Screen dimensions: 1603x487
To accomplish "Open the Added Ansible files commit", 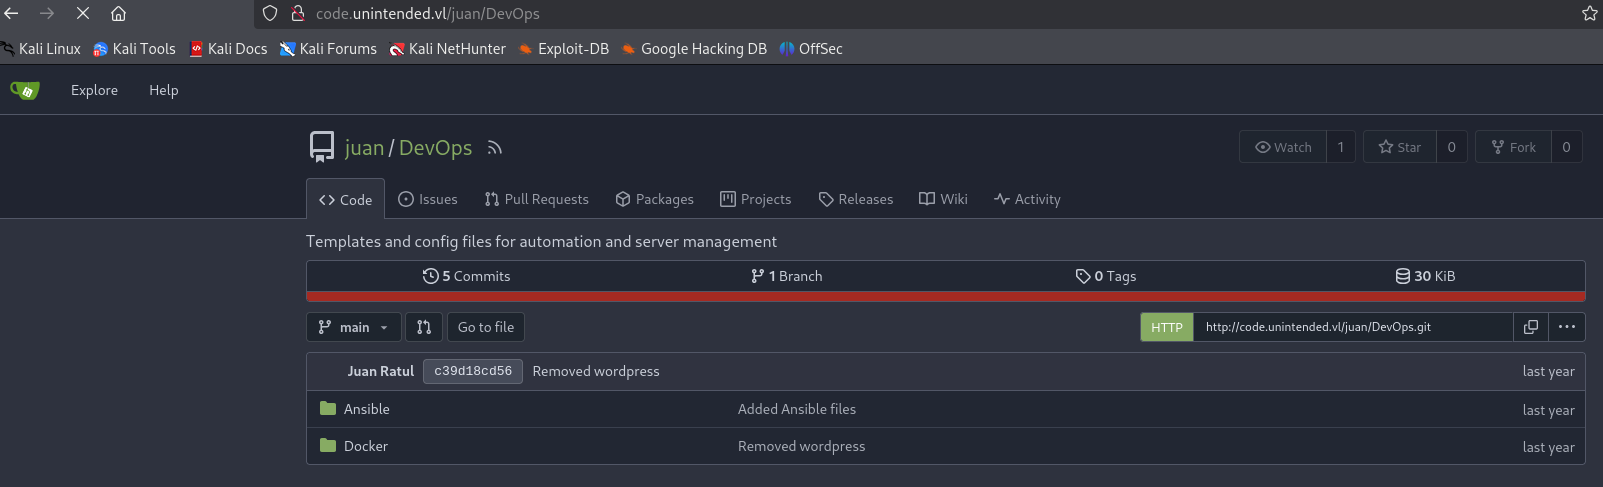I will 797,409.
